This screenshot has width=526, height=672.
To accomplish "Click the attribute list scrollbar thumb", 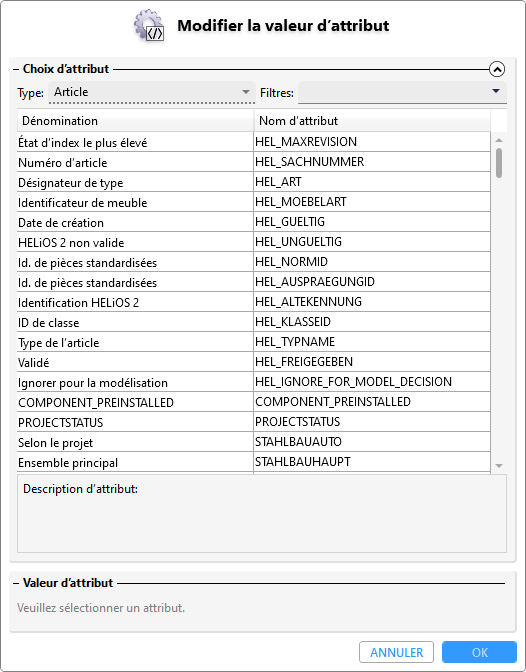I will coord(499,163).
